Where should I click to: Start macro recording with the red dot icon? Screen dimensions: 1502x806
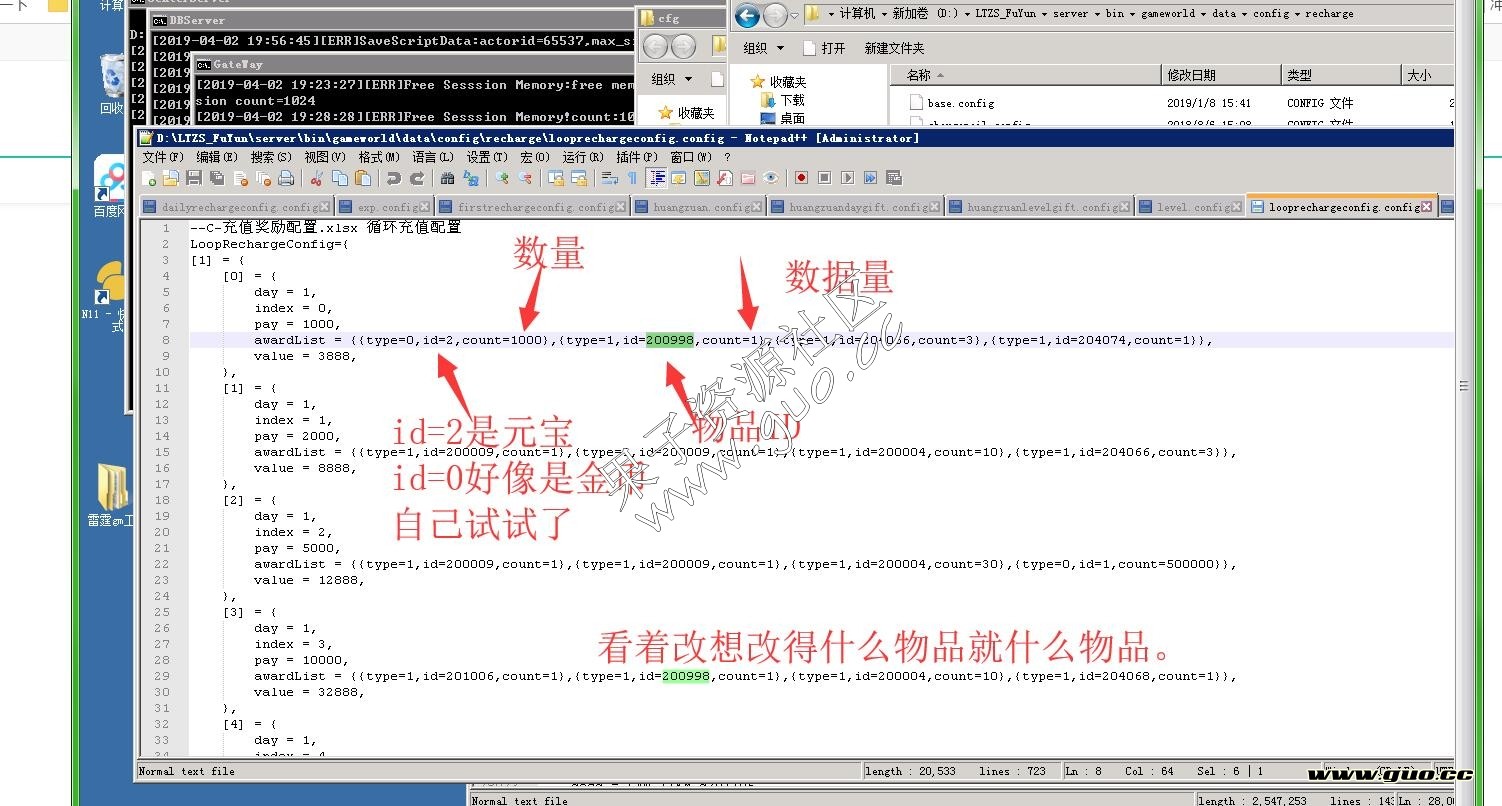coord(801,178)
